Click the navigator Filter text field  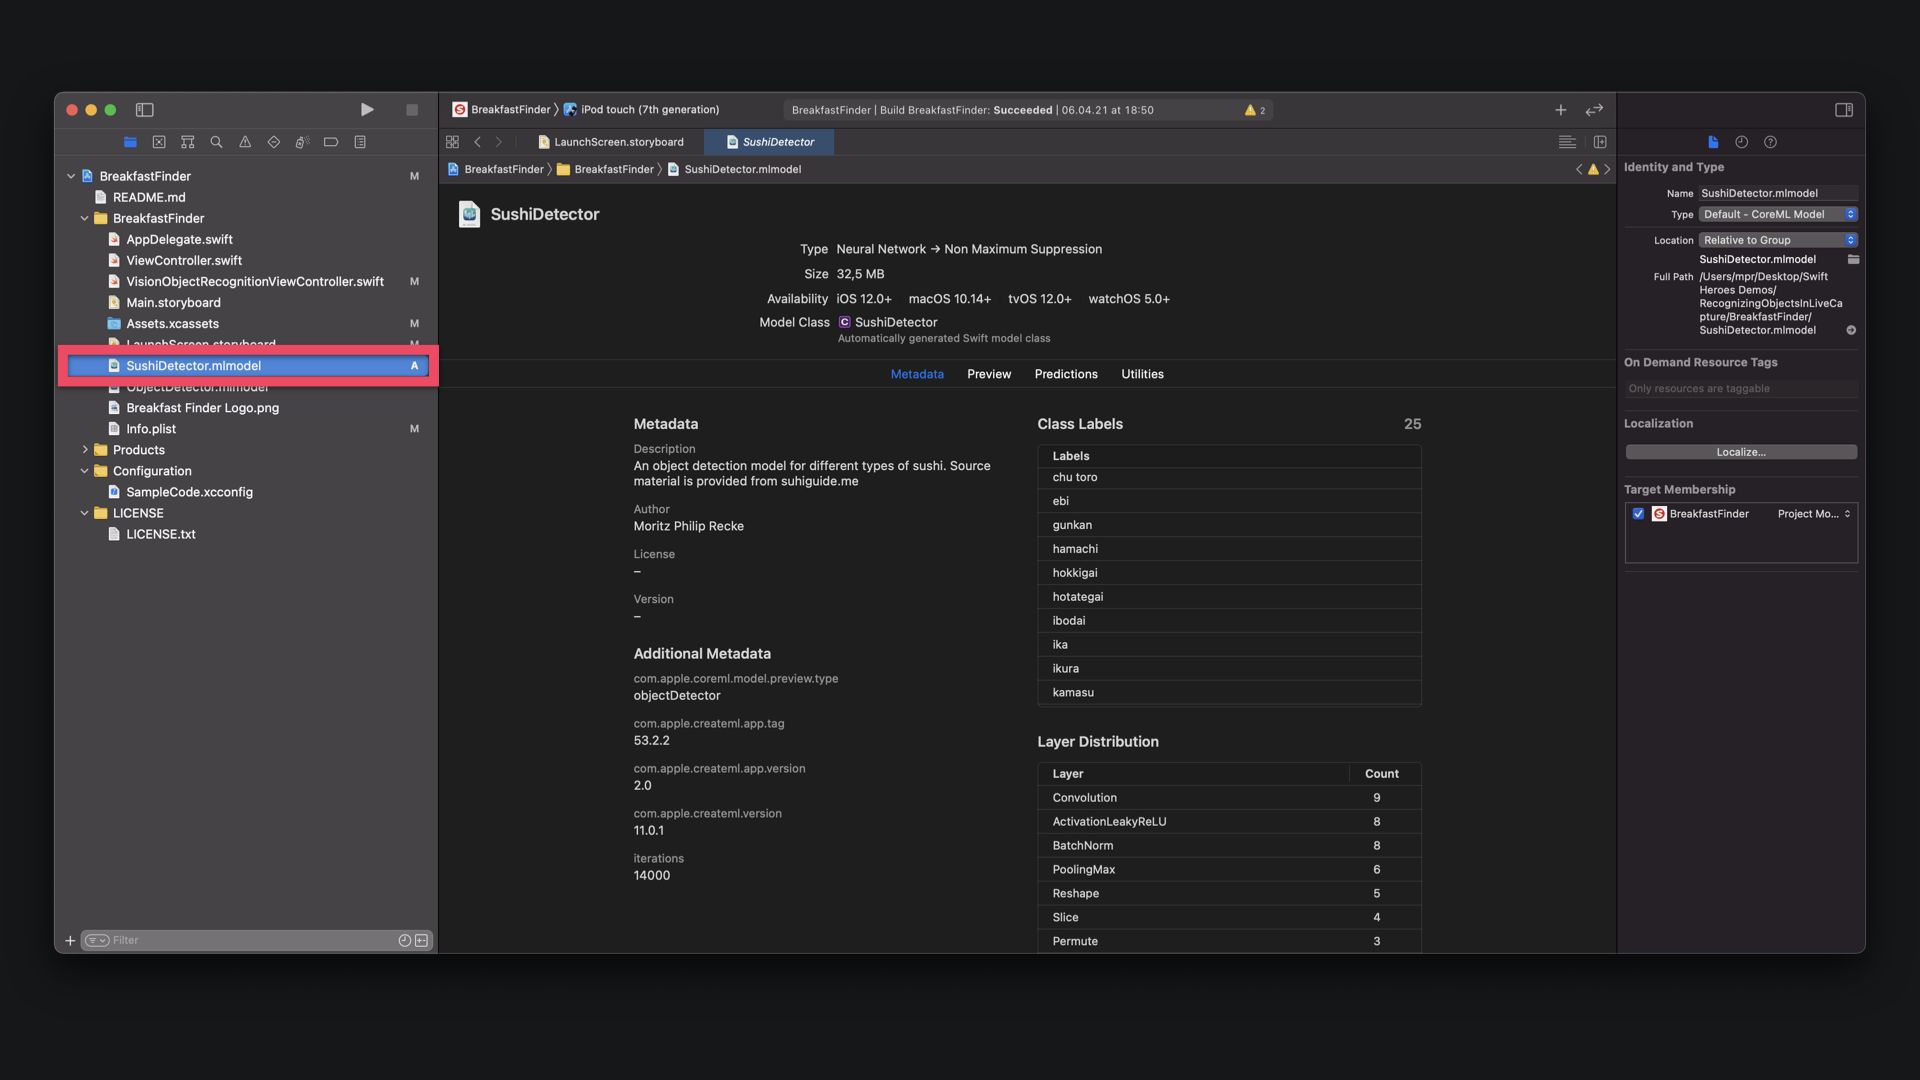250,940
